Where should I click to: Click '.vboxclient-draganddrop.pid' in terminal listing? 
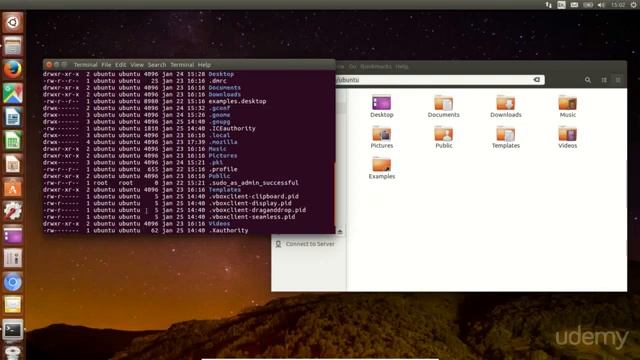pyautogui.click(x=257, y=210)
